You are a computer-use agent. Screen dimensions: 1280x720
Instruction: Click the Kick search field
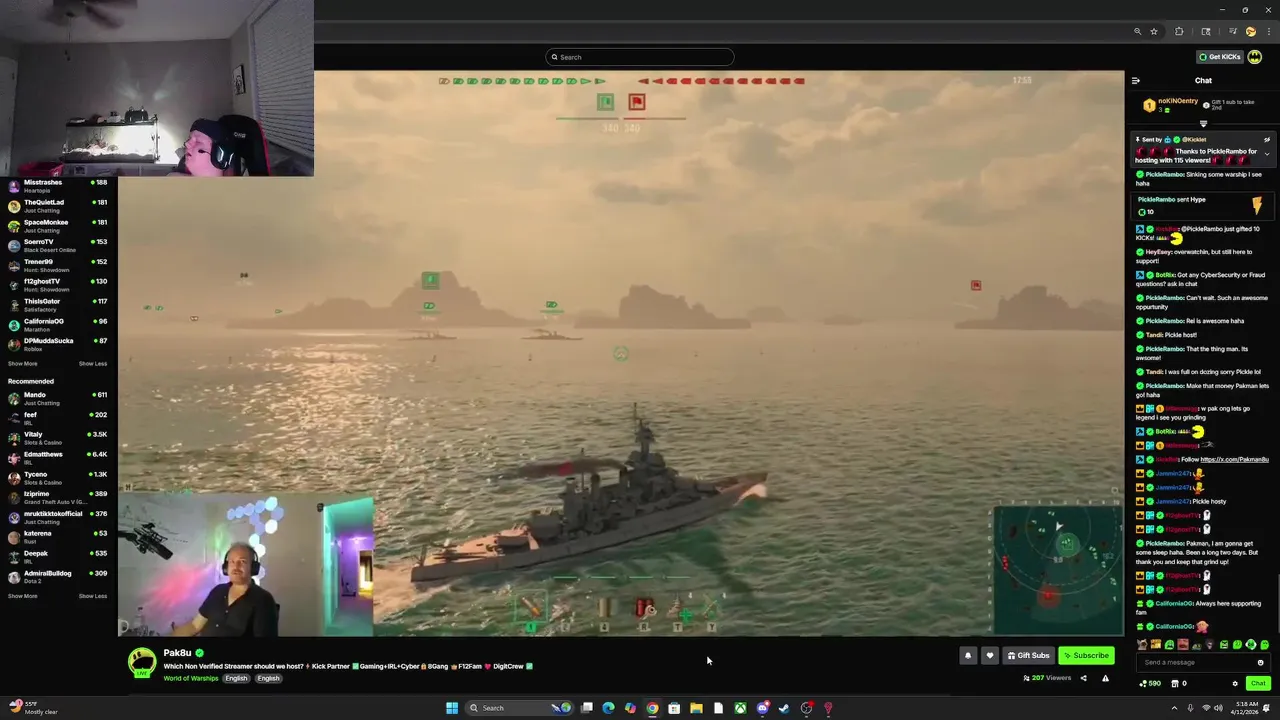click(x=640, y=57)
